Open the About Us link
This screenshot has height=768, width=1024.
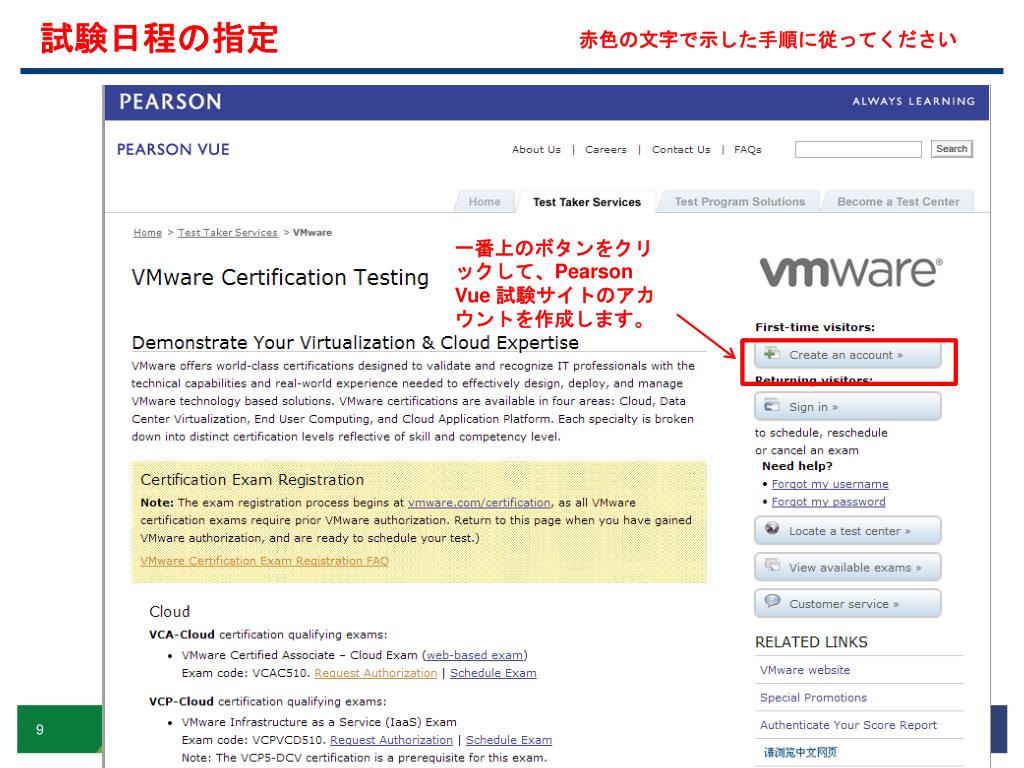coord(536,150)
